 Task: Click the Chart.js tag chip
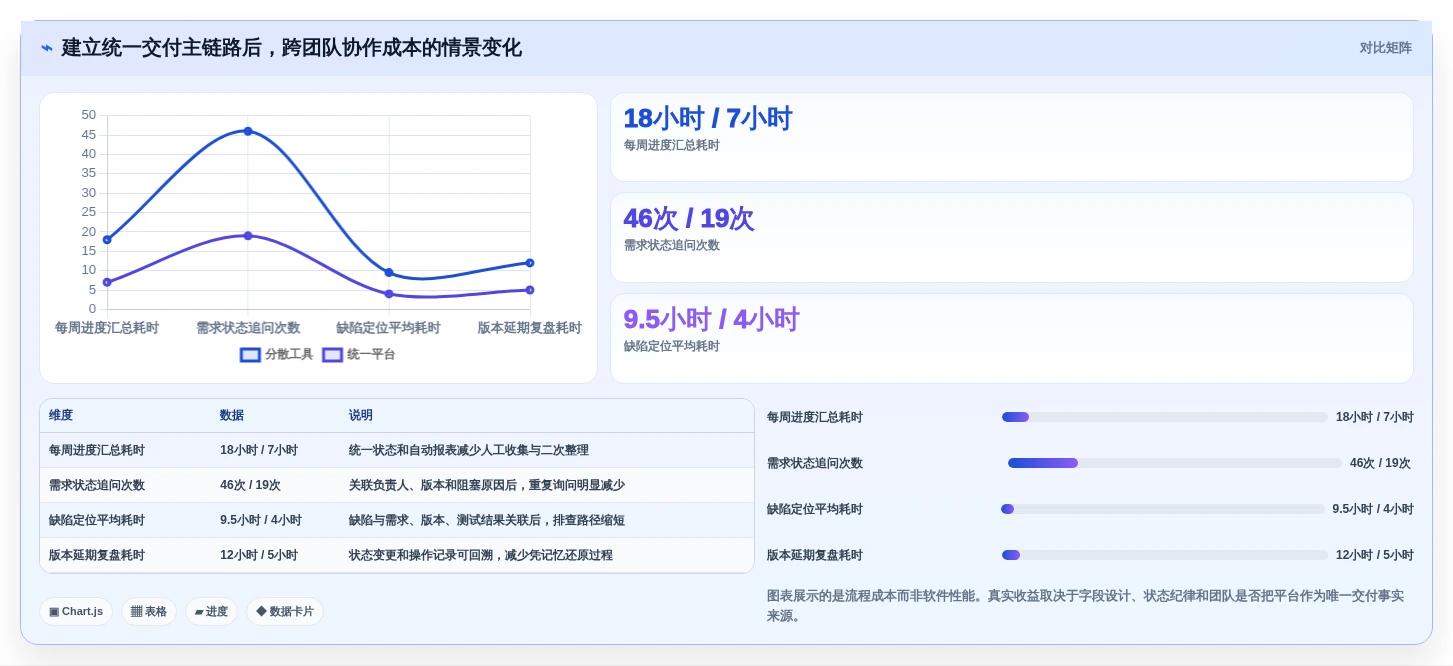coord(76,612)
